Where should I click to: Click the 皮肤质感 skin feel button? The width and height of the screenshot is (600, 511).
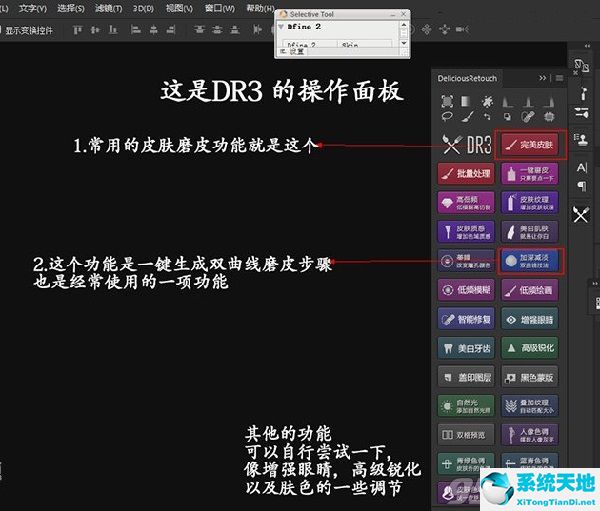coord(466,232)
